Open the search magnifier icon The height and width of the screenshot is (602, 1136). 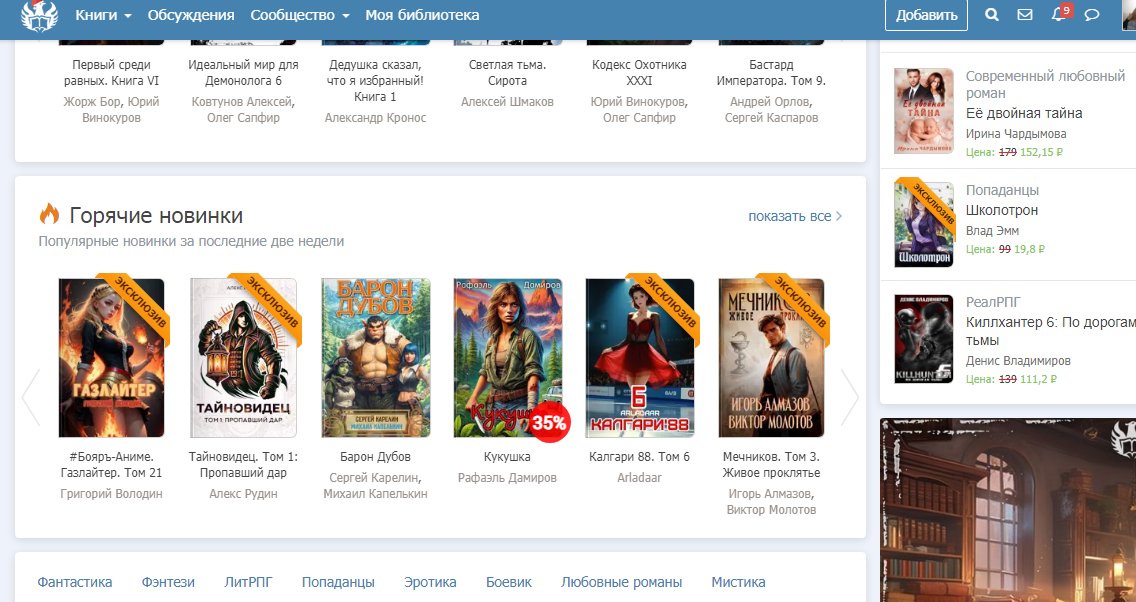(992, 14)
